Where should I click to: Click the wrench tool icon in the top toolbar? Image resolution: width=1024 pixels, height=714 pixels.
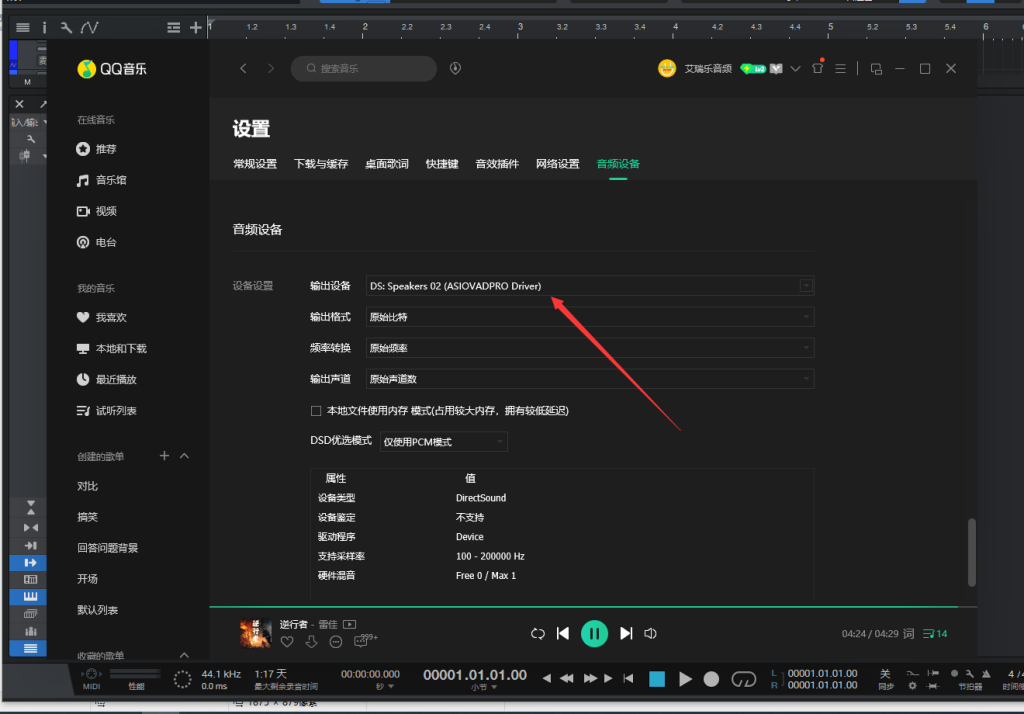[65, 27]
